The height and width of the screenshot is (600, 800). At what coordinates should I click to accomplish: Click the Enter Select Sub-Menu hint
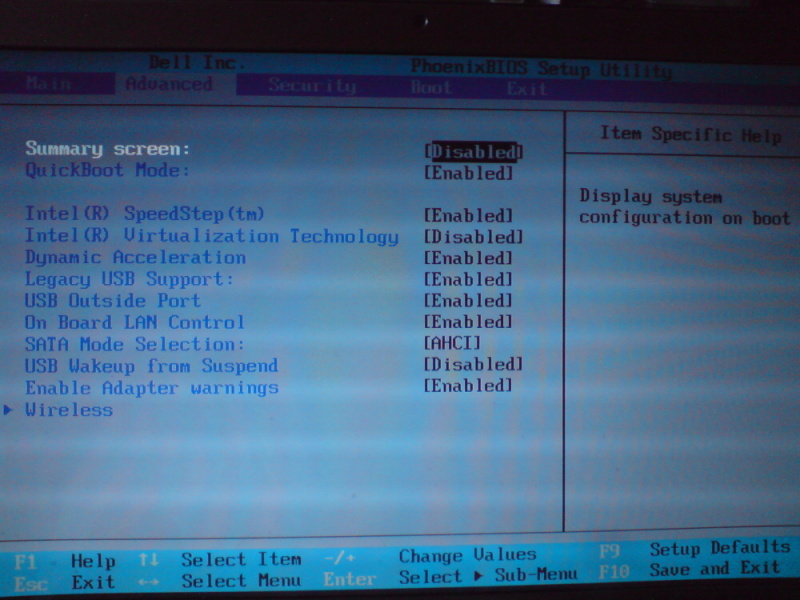tap(451, 577)
